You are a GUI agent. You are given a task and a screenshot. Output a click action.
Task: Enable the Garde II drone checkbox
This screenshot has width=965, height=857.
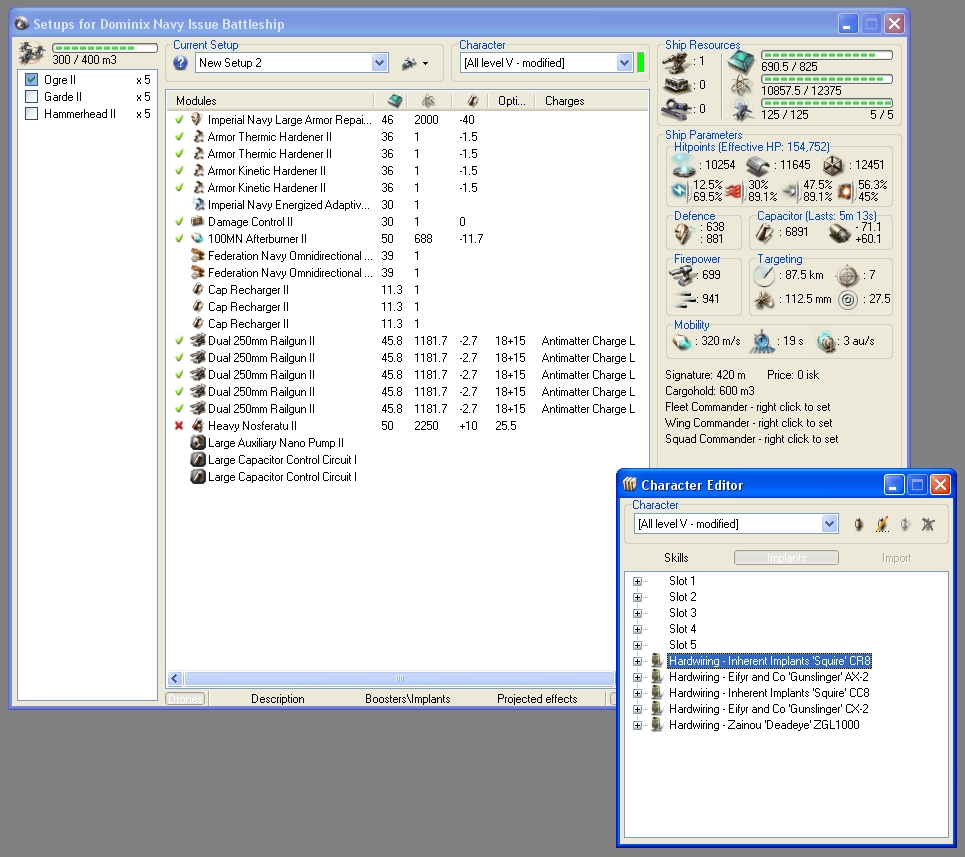[32, 97]
